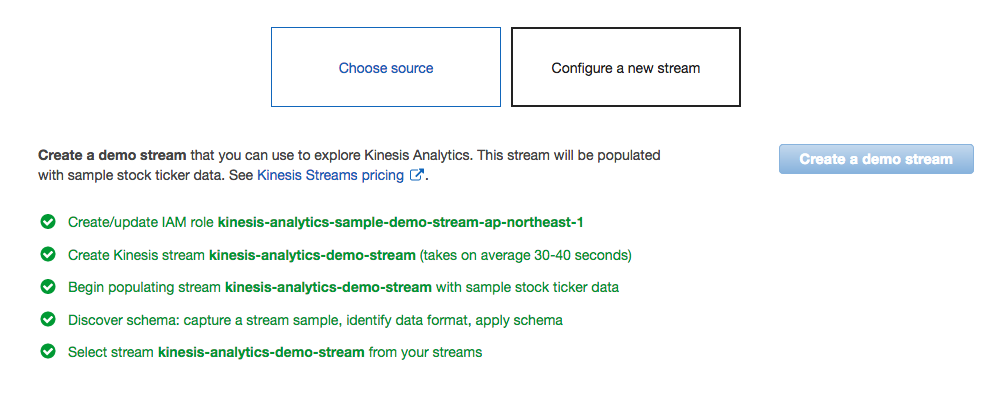Click the "from your streams" text
Screen dimensions: 1004x401
click(x=425, y=352)
